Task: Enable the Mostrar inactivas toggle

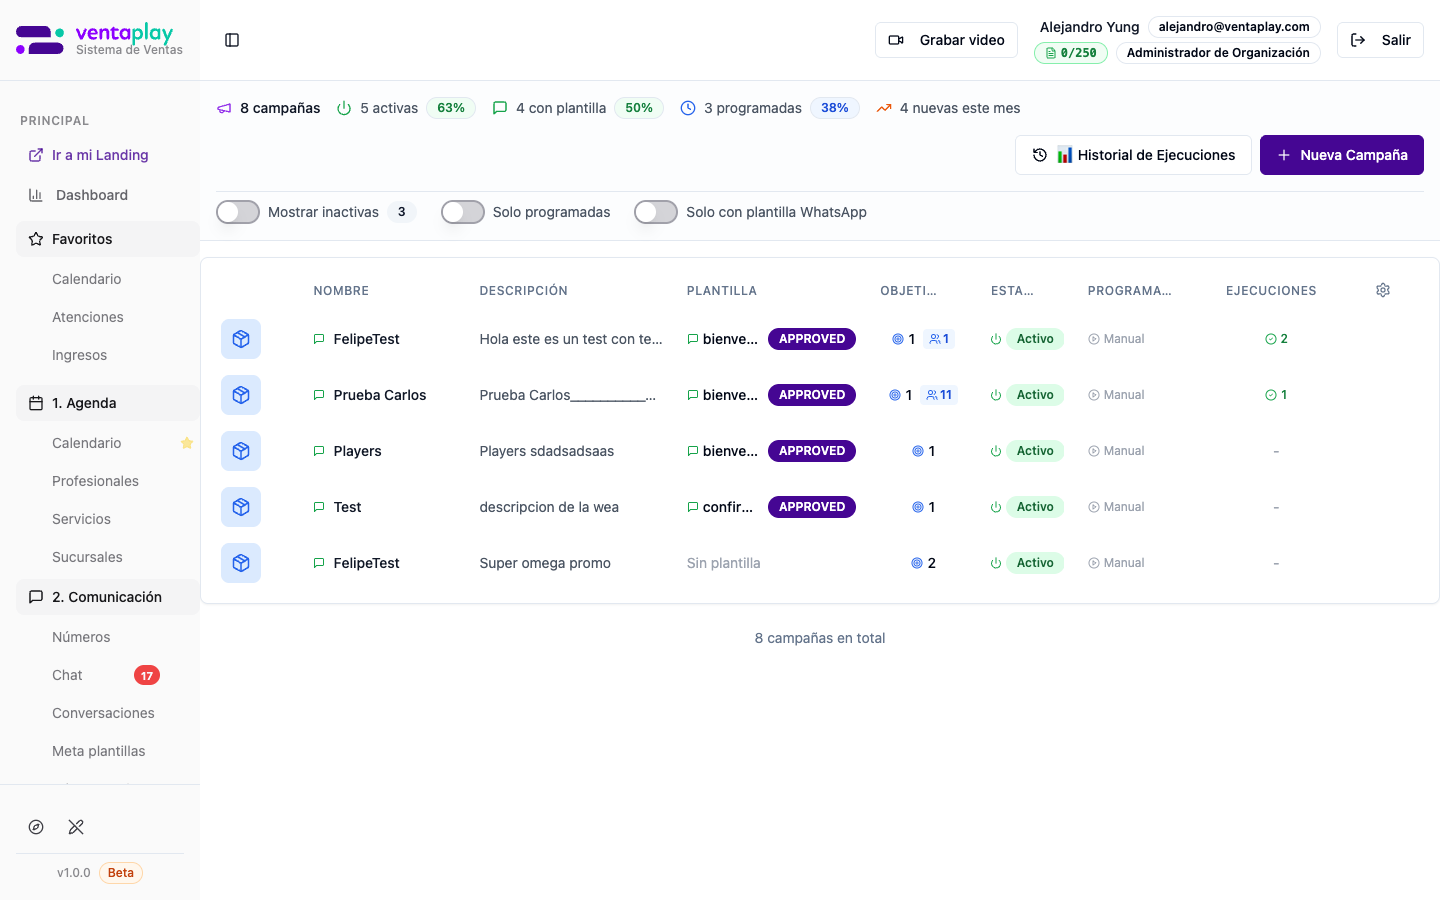Action: click(238, 212)
